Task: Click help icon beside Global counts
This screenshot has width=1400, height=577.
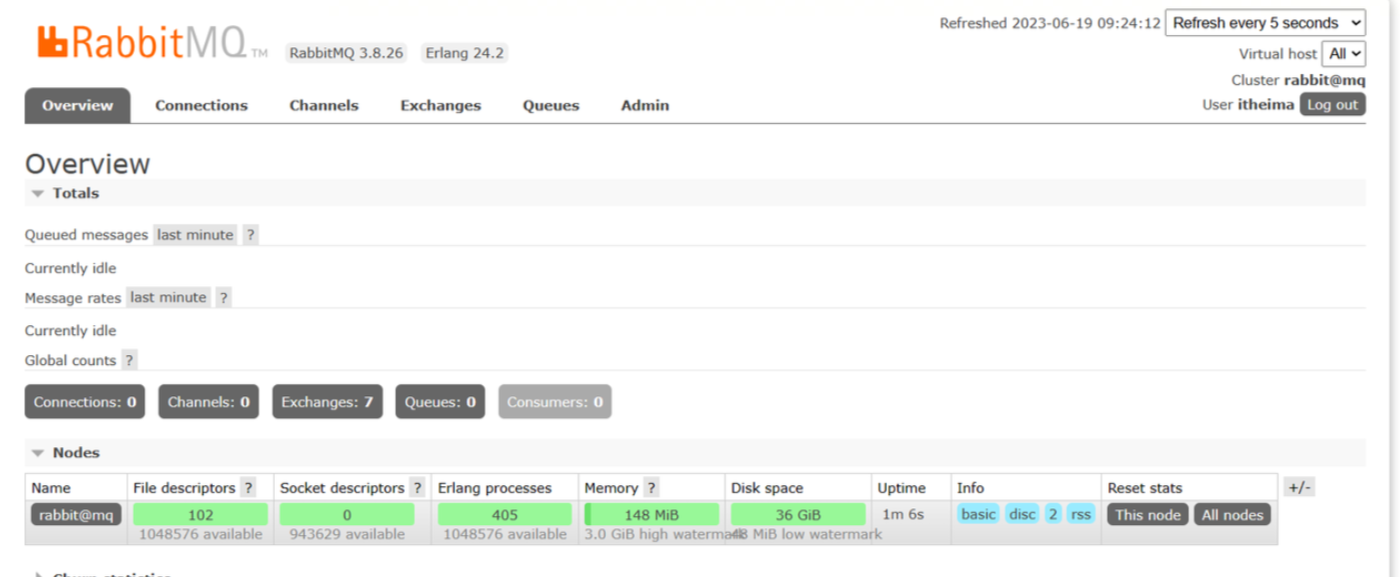Action: pos(129,360)
